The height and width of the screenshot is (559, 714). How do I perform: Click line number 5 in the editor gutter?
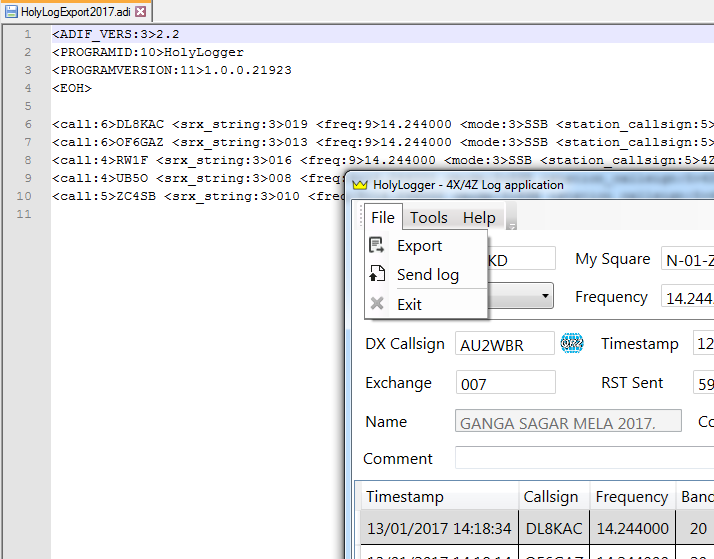[x=28, y=106]
